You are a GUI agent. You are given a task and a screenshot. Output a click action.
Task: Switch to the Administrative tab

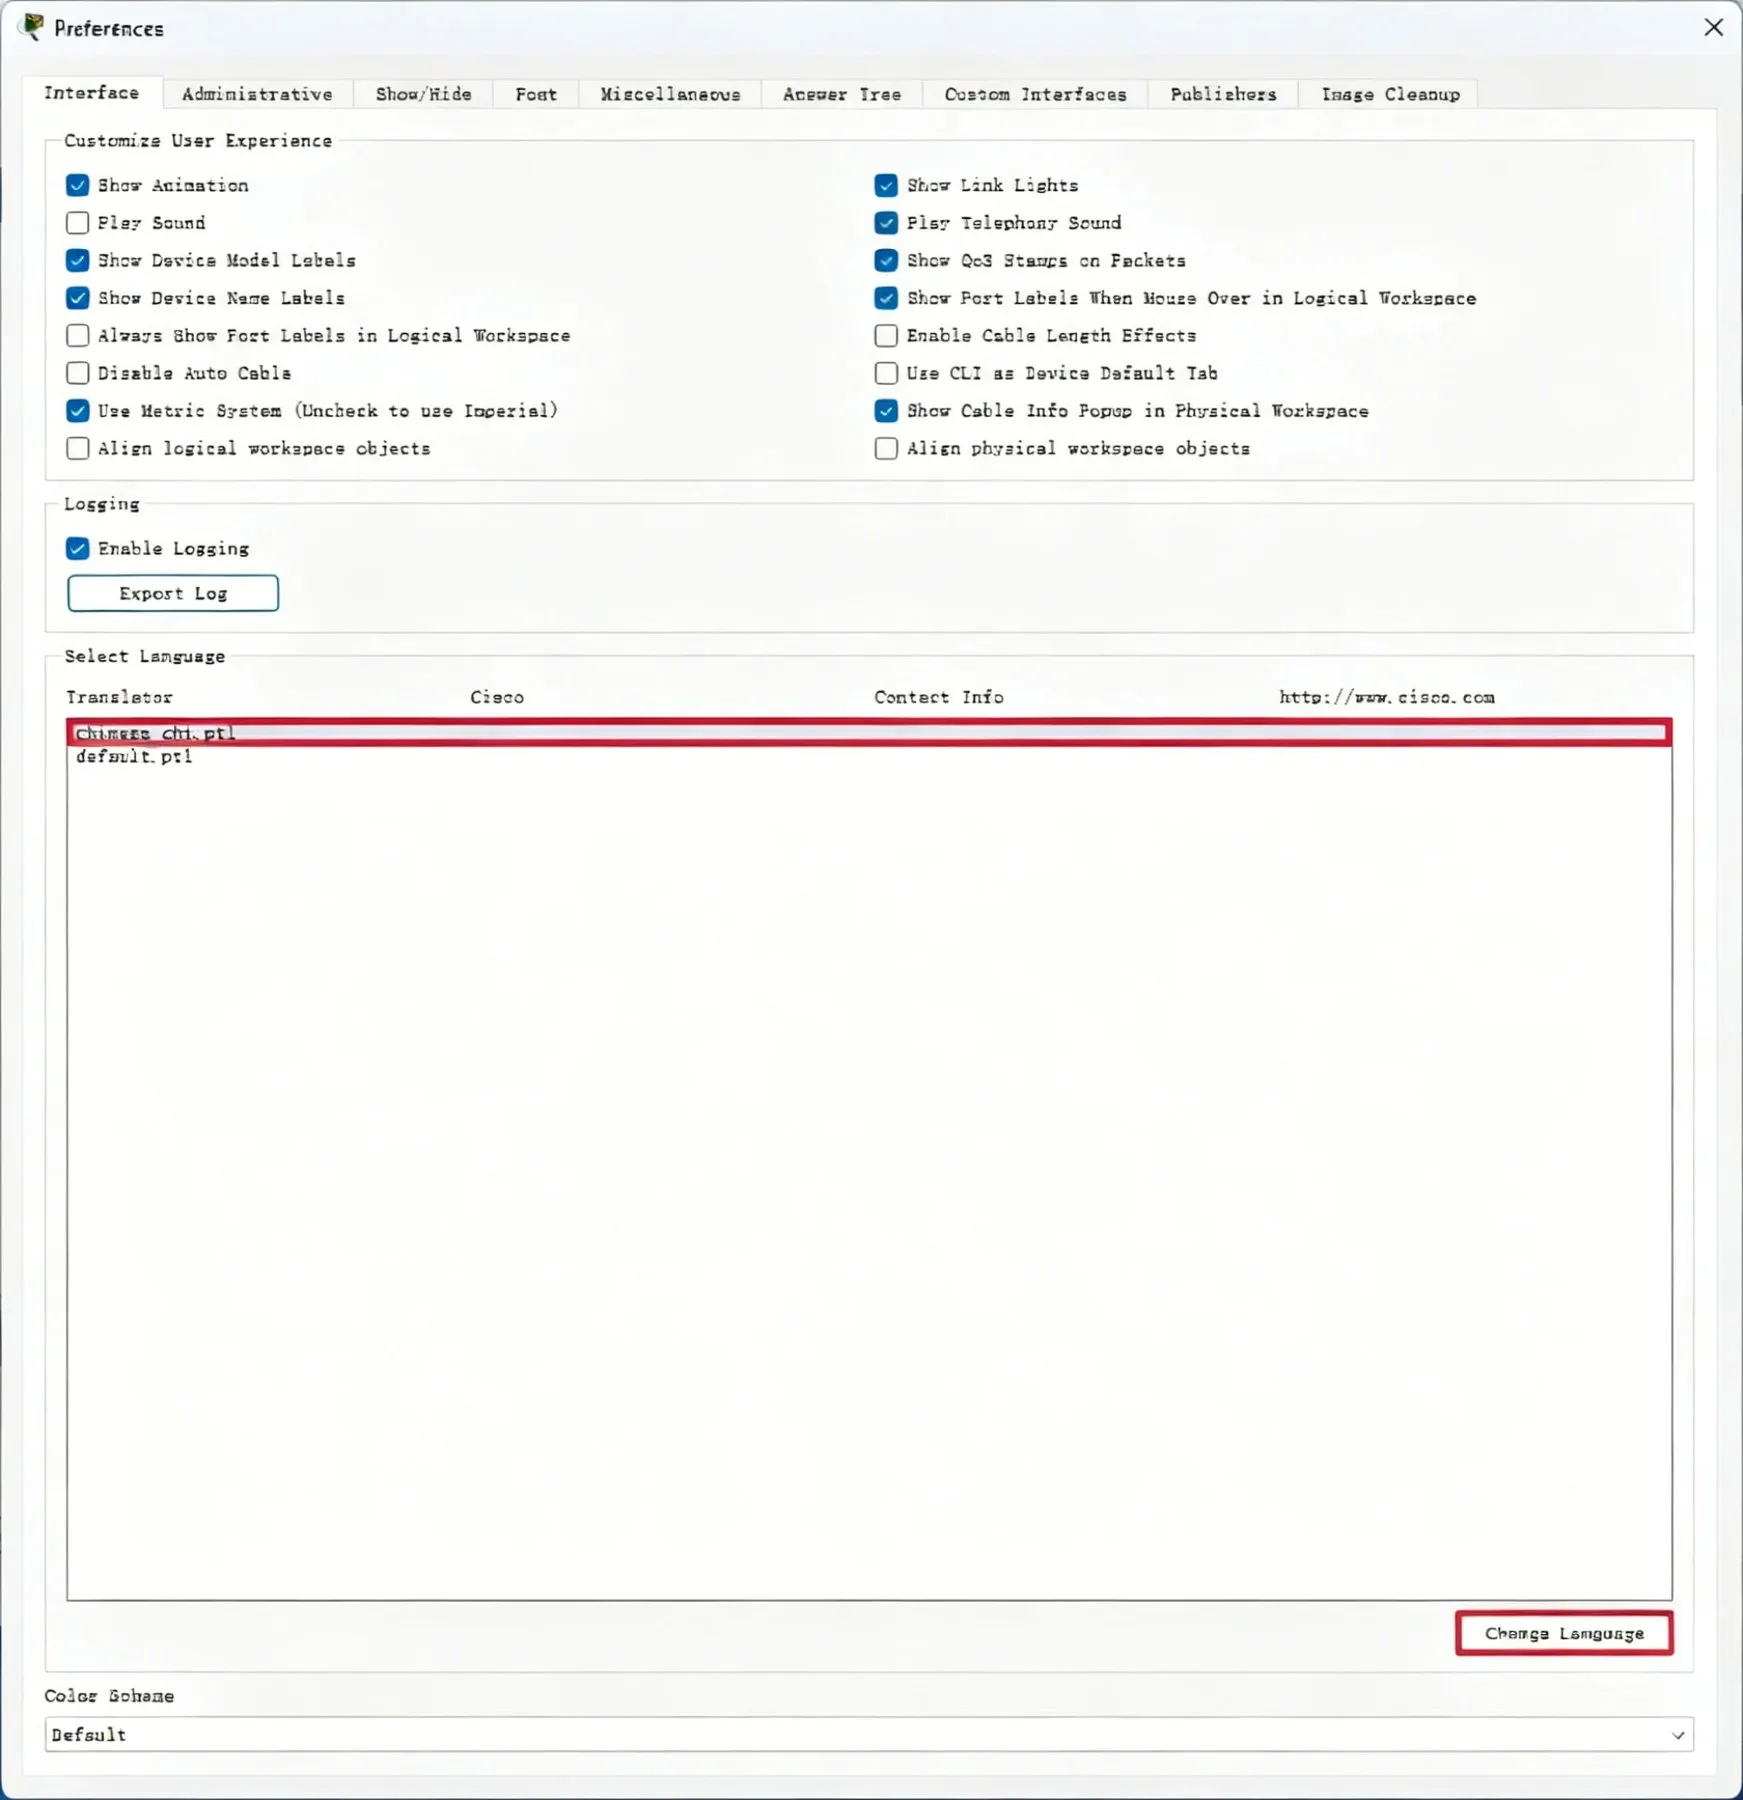point(257,94)
